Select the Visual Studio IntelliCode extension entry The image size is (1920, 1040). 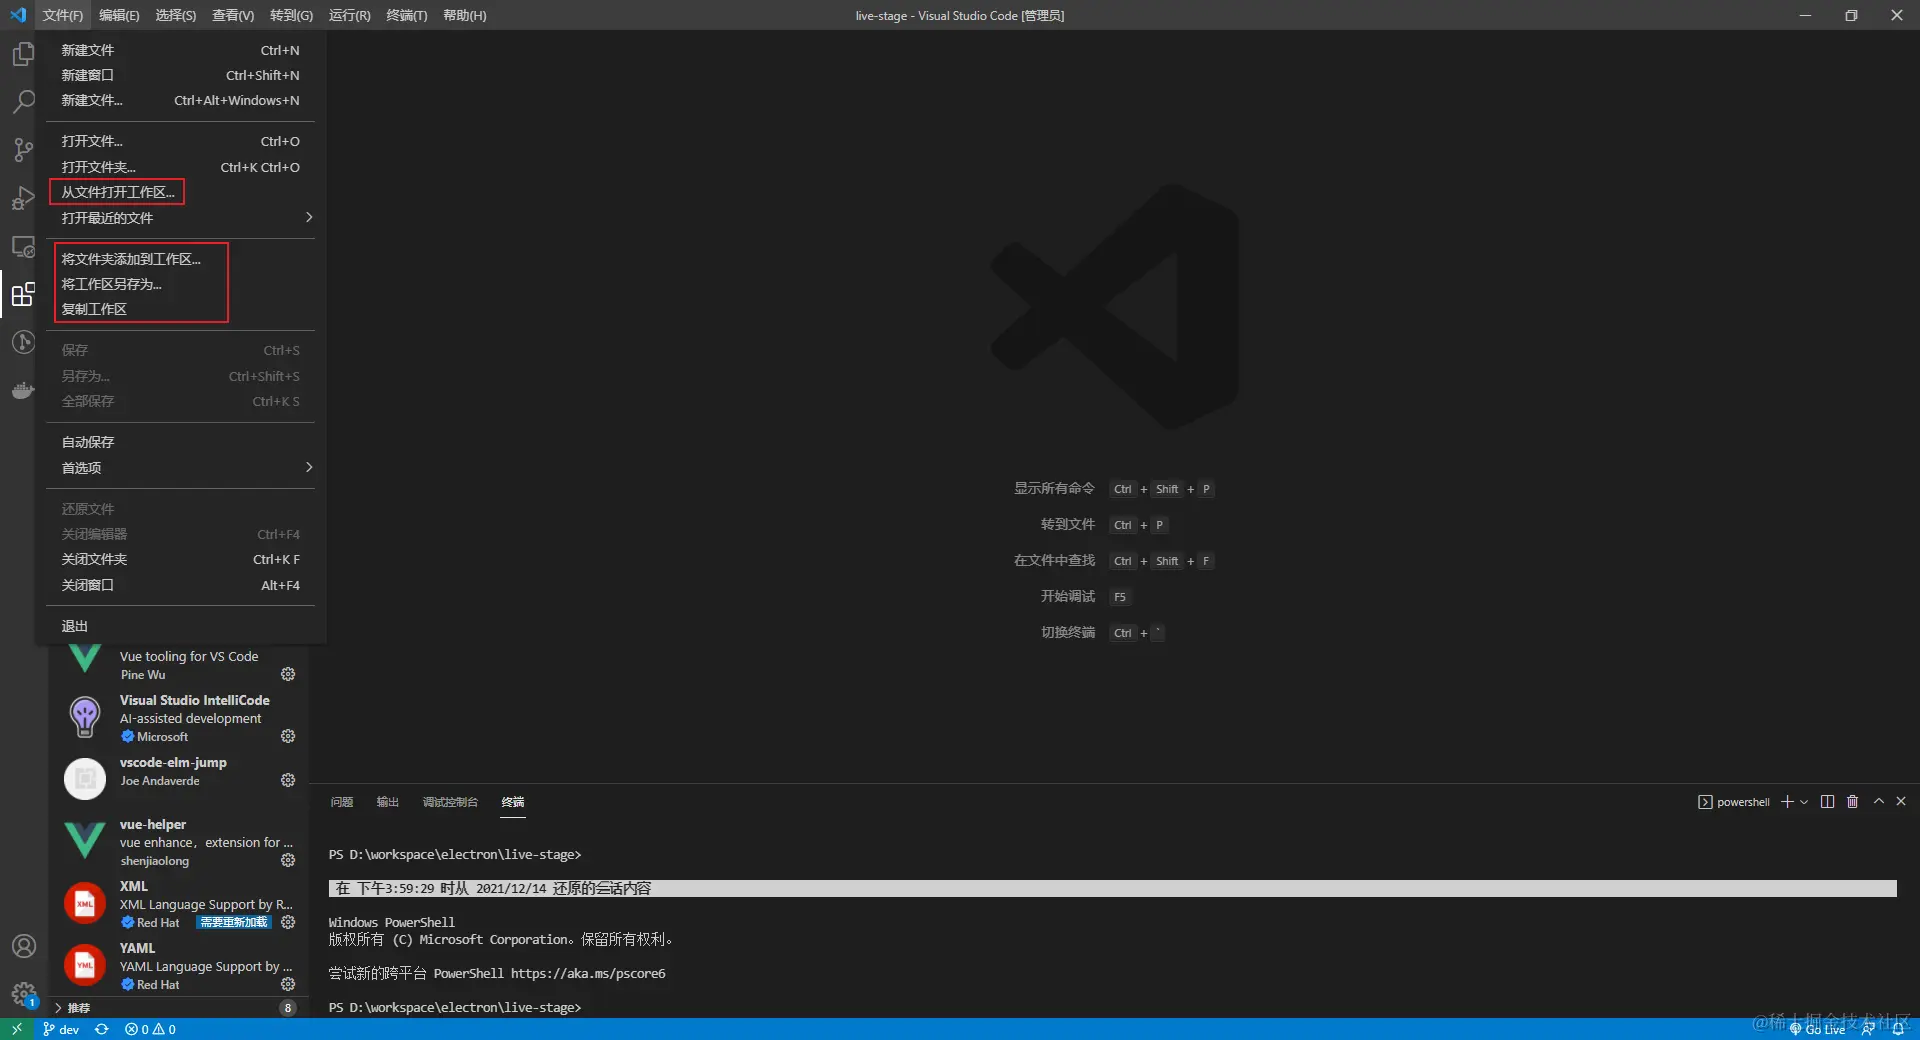point(180,717)
